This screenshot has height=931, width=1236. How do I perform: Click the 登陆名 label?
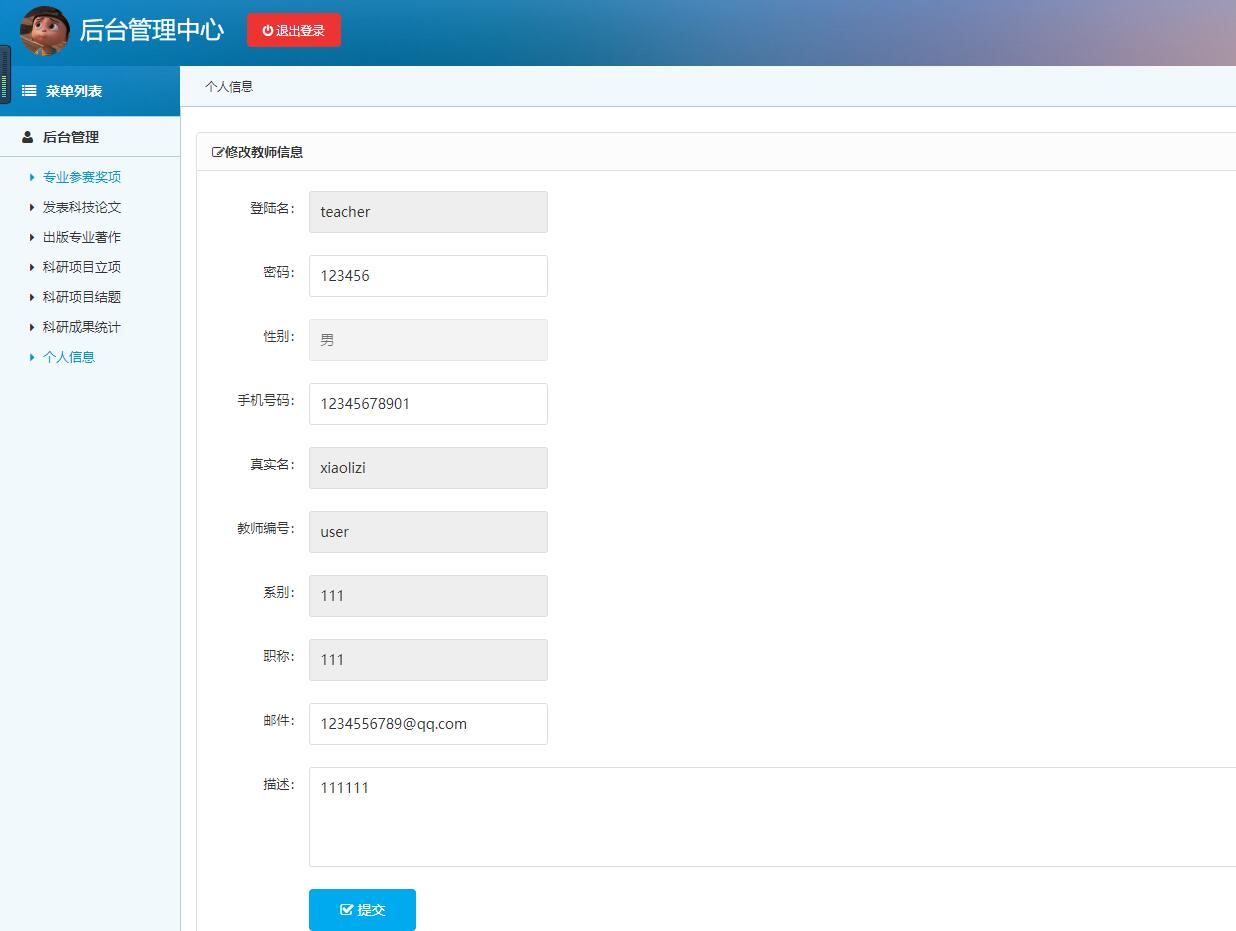click(272, 208)
